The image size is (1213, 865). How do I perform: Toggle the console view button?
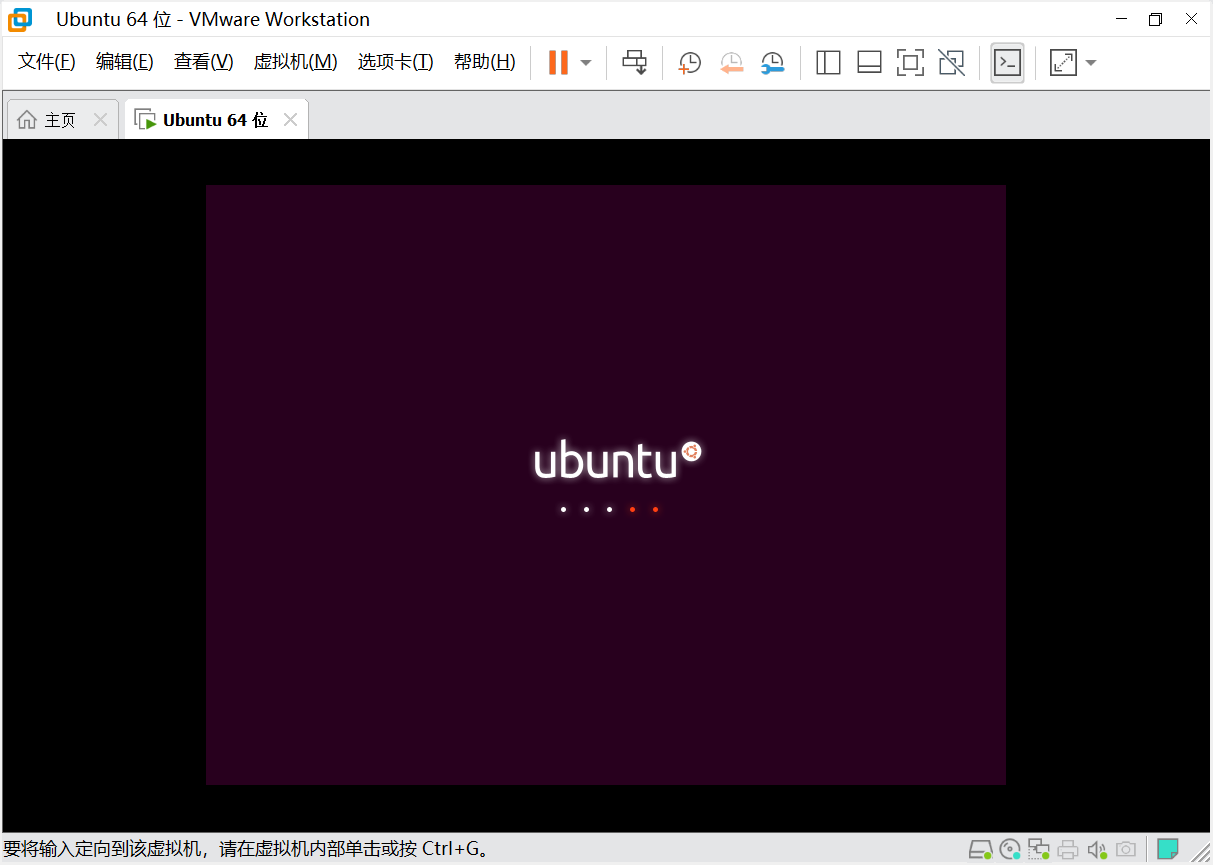point(1007,63)
